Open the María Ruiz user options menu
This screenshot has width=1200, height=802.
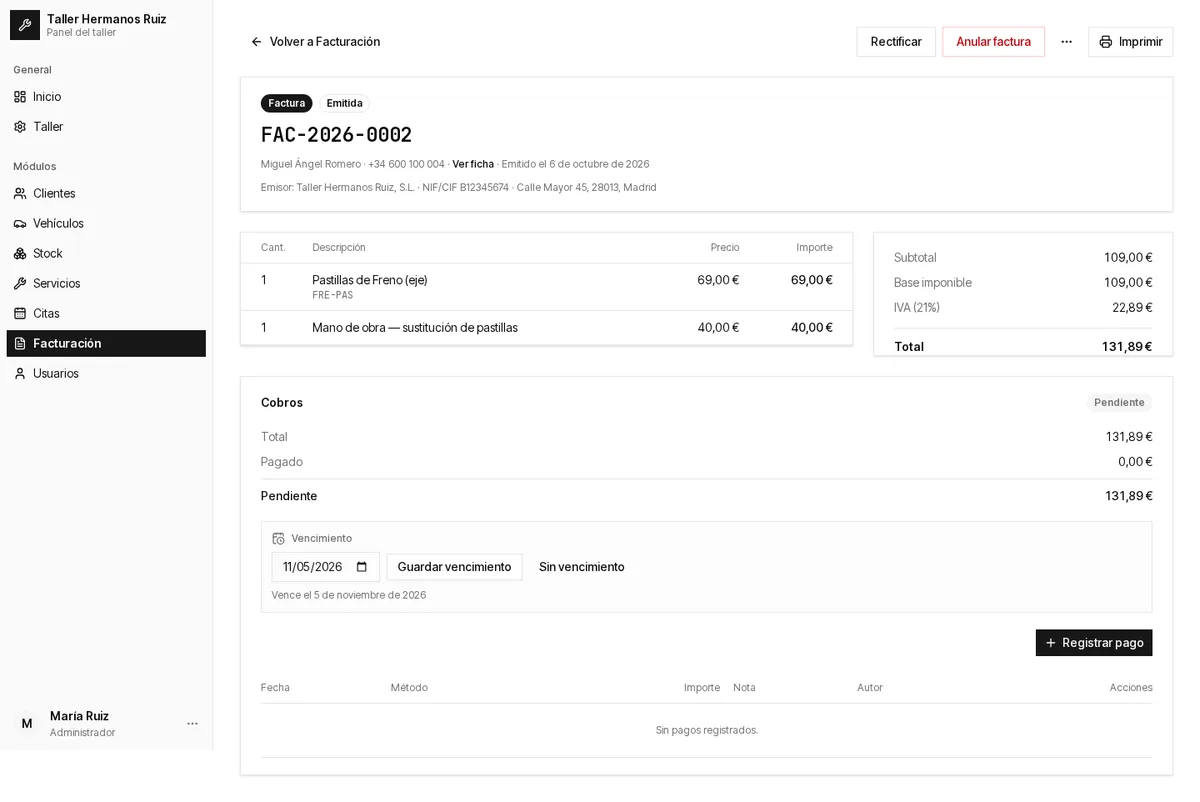pyautogui.click(x=193, y=724)
